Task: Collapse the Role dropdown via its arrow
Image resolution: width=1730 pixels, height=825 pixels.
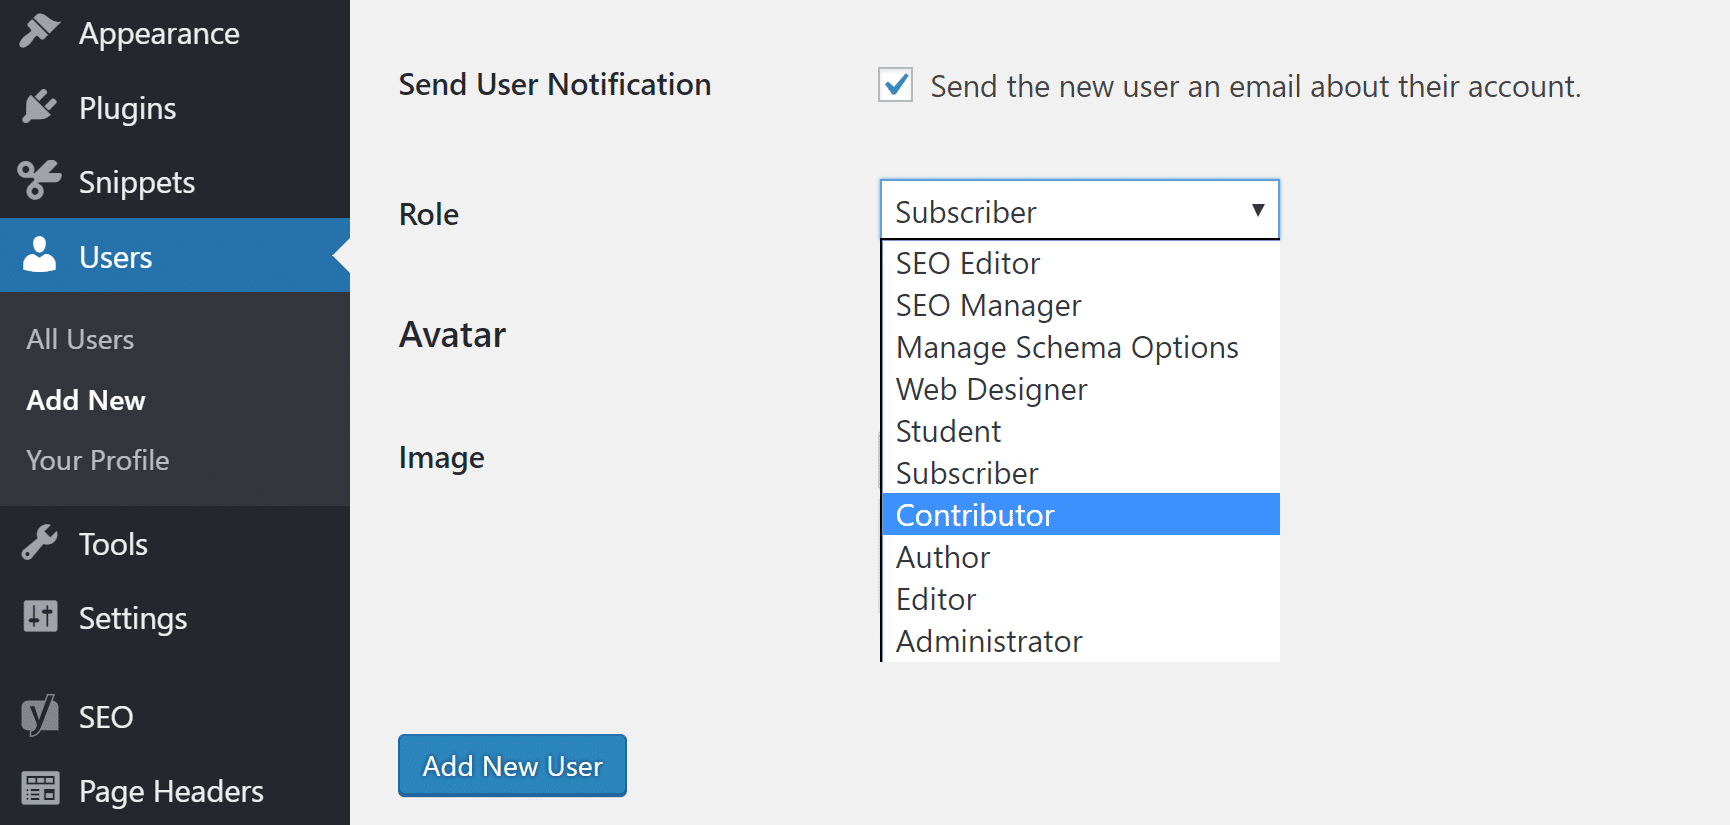Action: pos(1257,210)
